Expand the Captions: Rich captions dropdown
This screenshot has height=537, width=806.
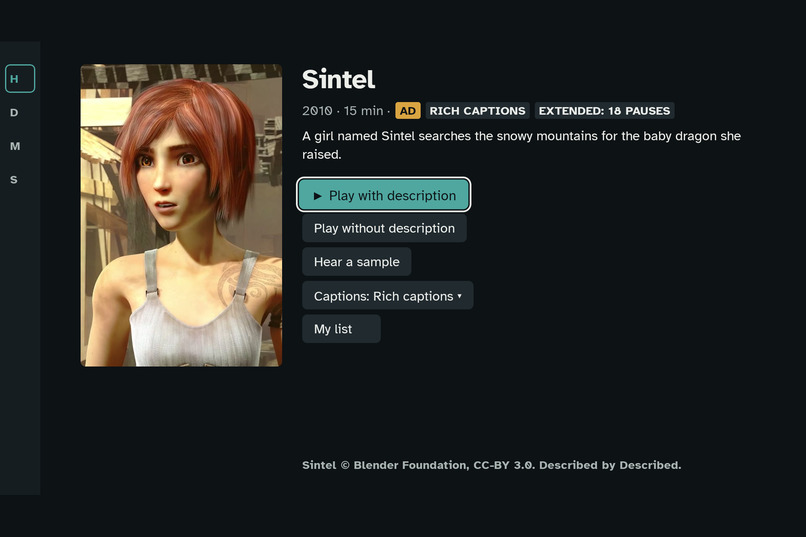tap(388, 295)
